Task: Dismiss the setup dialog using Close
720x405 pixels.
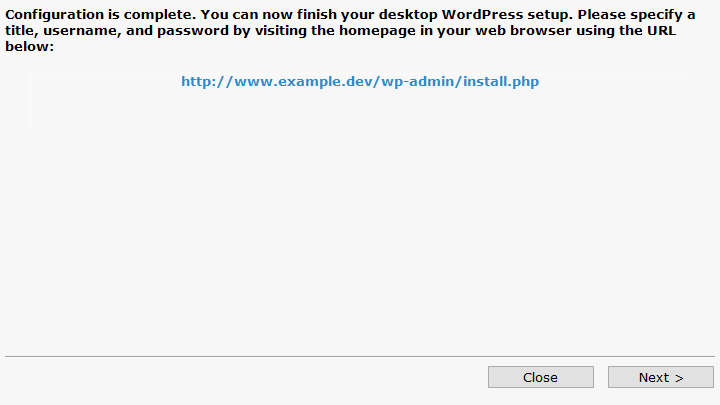Action: click(x=540, y=377)
